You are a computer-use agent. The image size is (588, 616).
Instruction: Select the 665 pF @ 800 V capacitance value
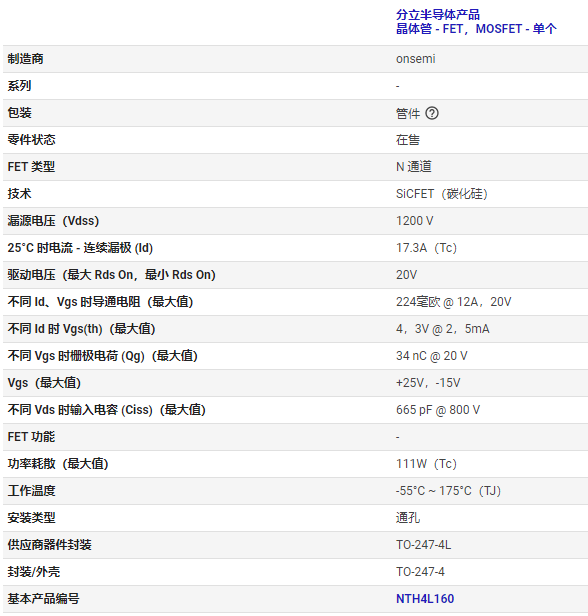click(438, 410)
